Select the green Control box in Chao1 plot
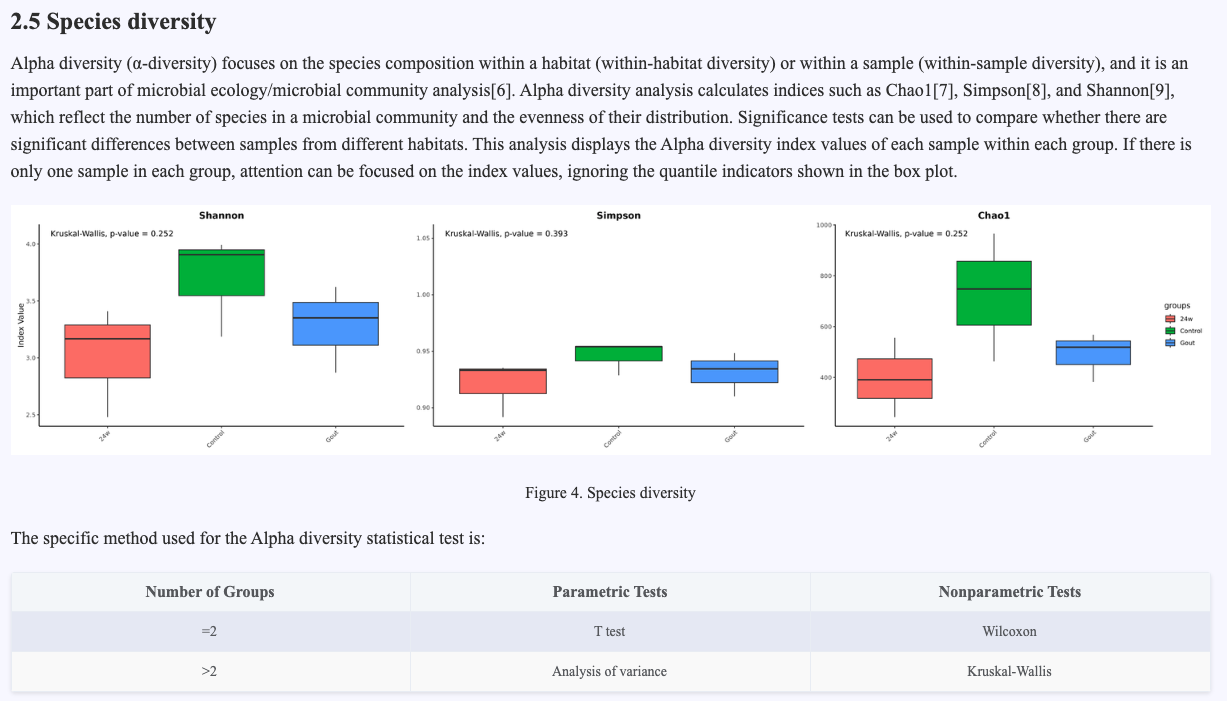 pos(993,293)
